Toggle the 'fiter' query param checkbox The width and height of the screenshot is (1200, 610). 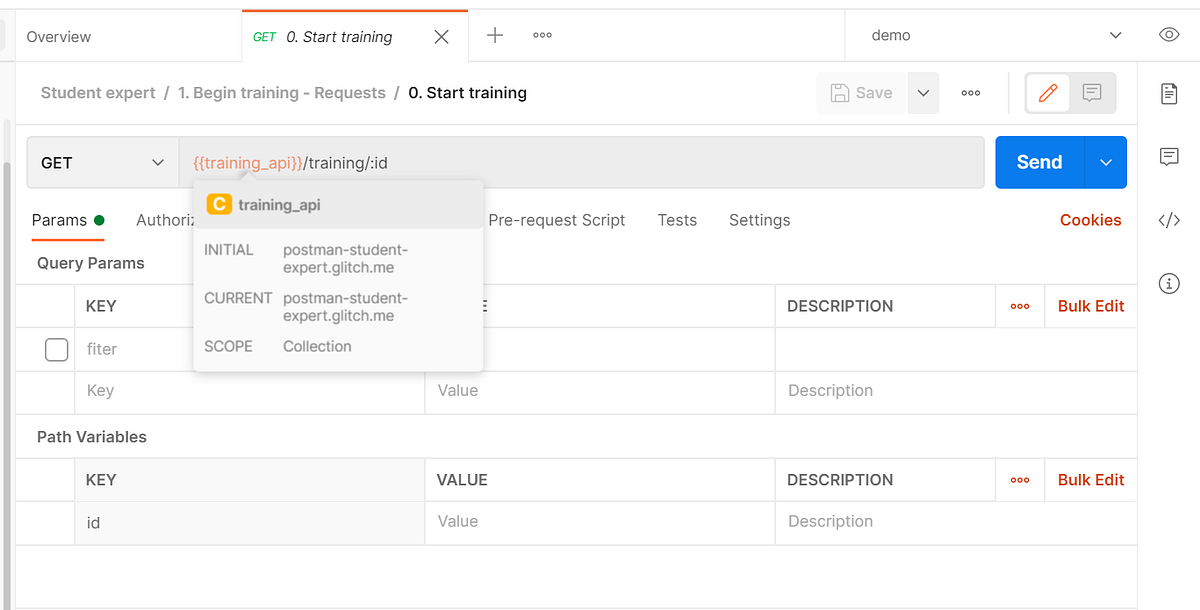pyautogui.click(x=57, y=349)
